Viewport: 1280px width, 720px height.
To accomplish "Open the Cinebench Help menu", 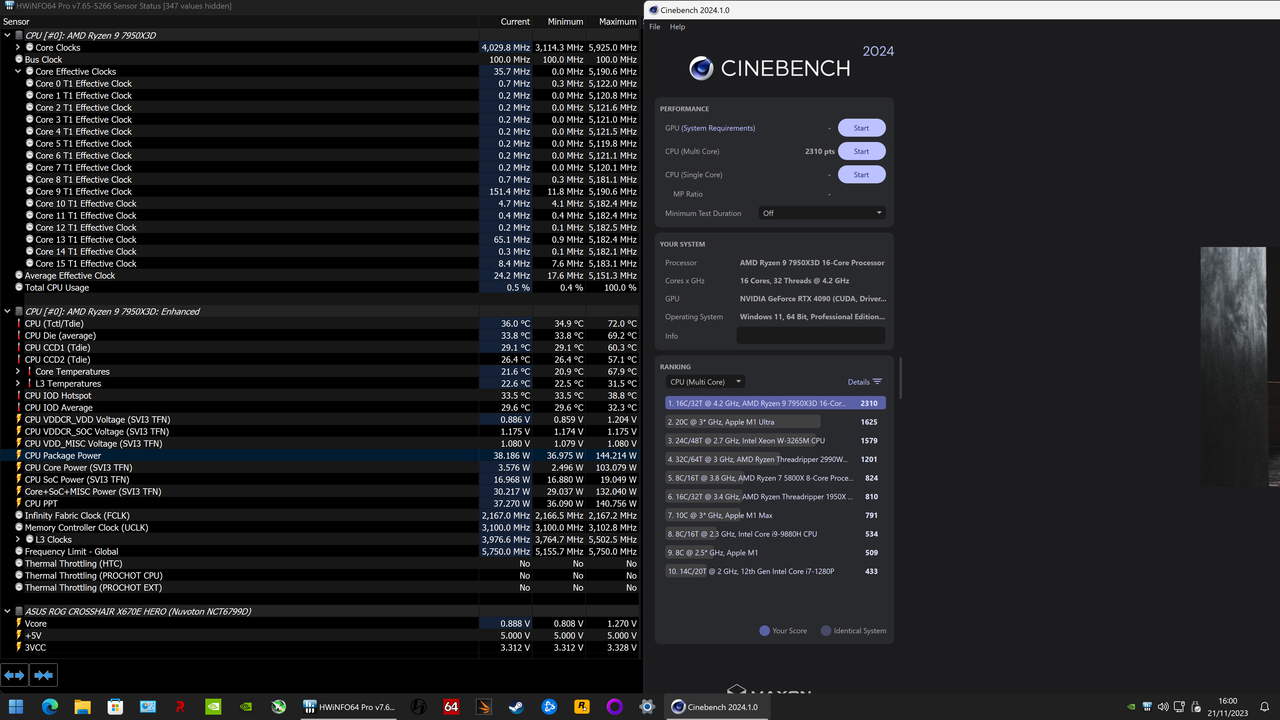I will [x=677, y=27].
